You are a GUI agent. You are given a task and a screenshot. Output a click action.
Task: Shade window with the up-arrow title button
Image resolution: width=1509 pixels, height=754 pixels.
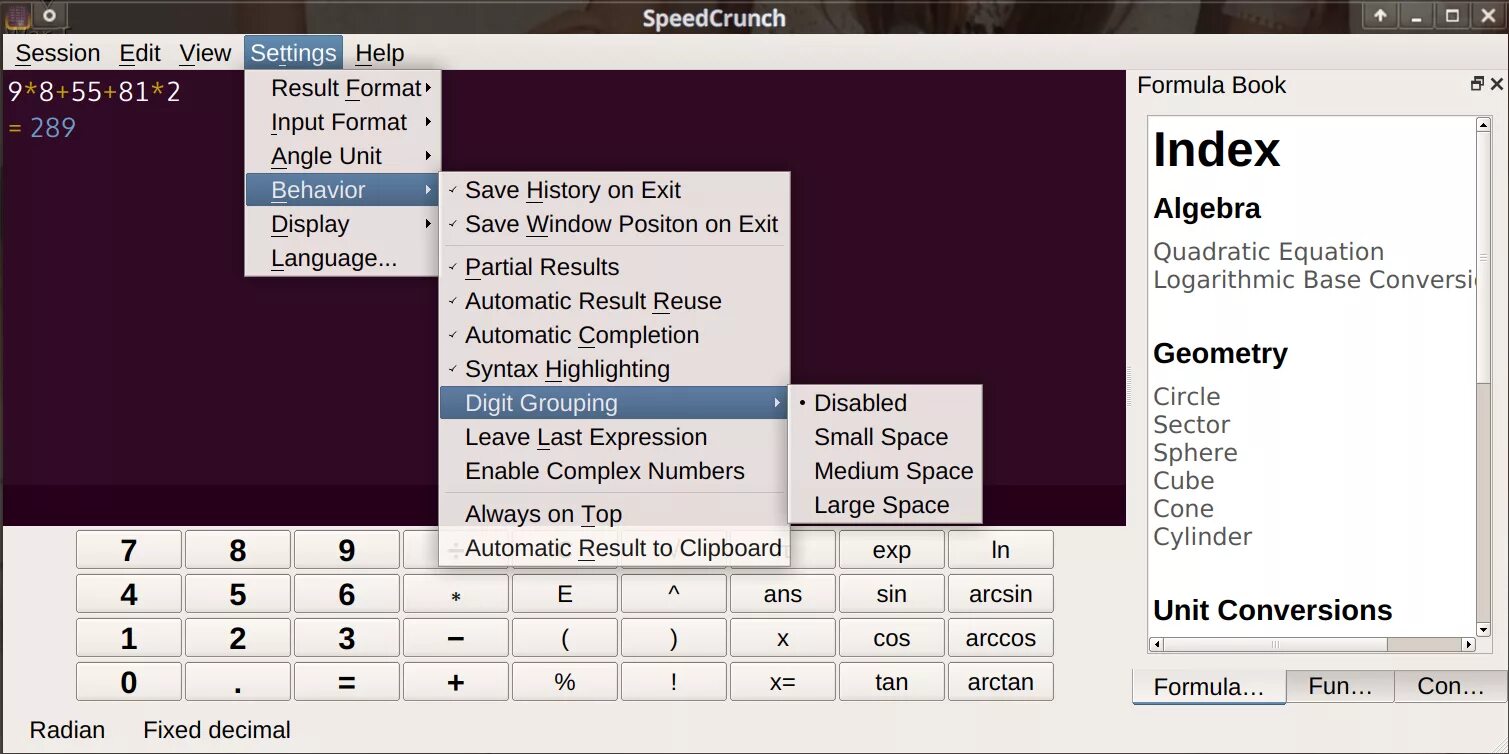[1380, 15]
